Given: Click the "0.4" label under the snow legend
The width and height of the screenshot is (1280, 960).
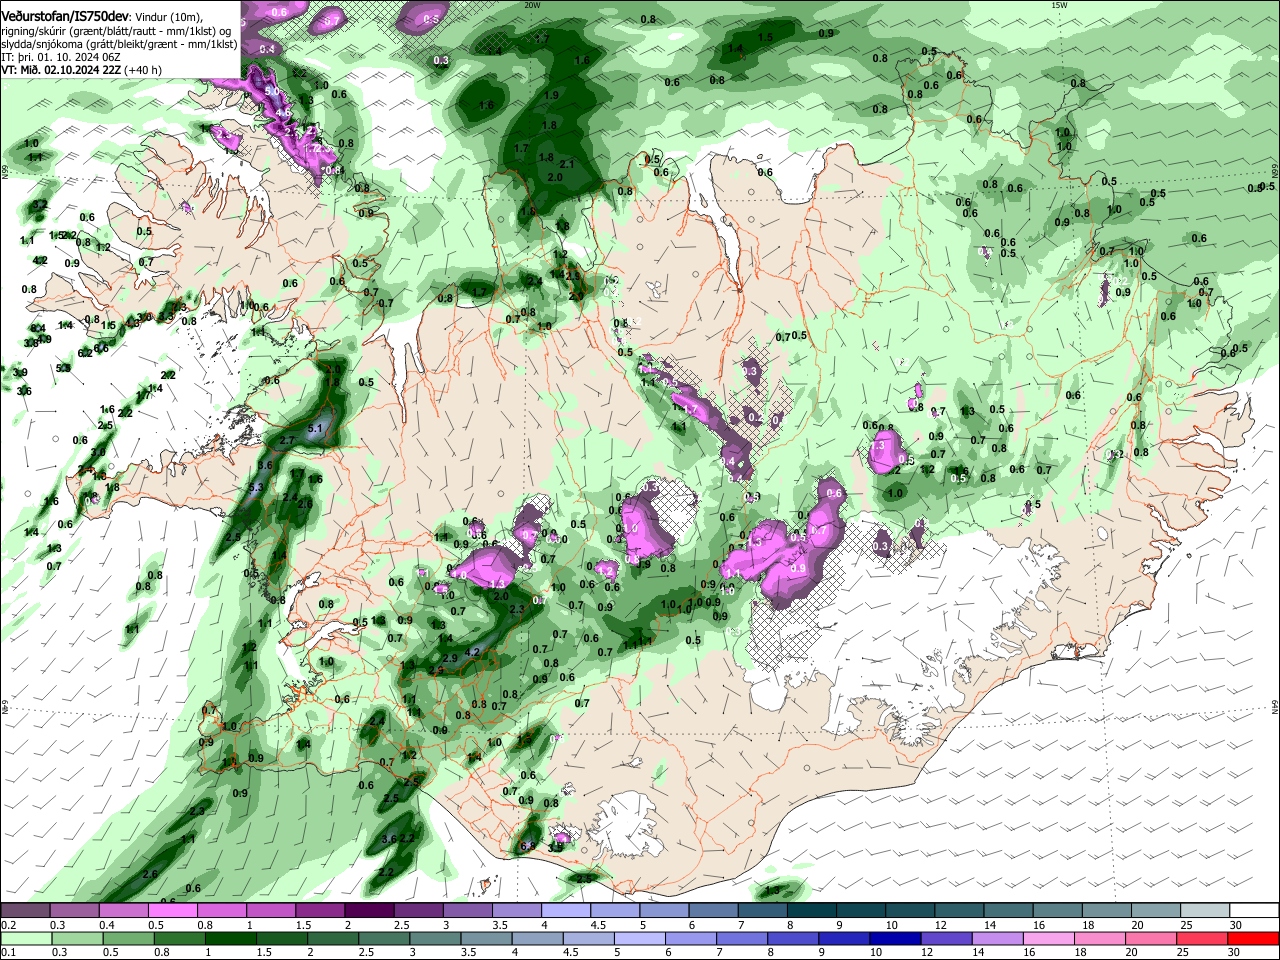Looking at the screenshot, I should (107, 925).
